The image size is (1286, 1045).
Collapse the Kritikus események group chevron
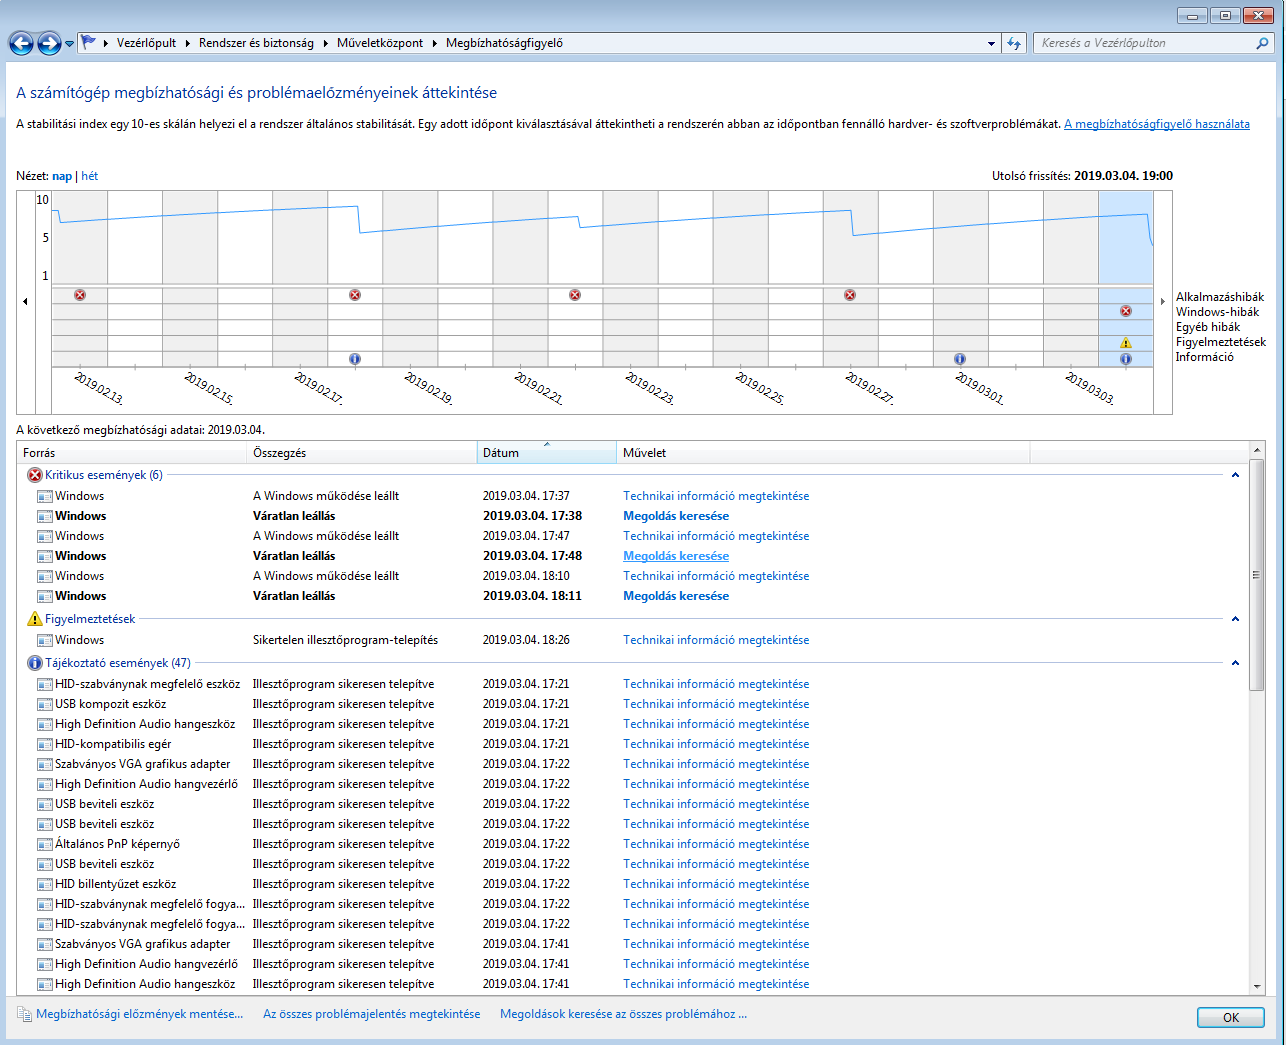coord(1235,475)
